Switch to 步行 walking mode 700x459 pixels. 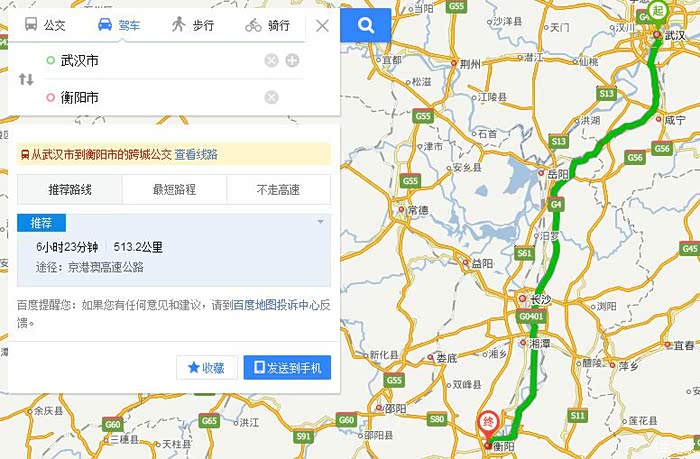coord(193,25)
